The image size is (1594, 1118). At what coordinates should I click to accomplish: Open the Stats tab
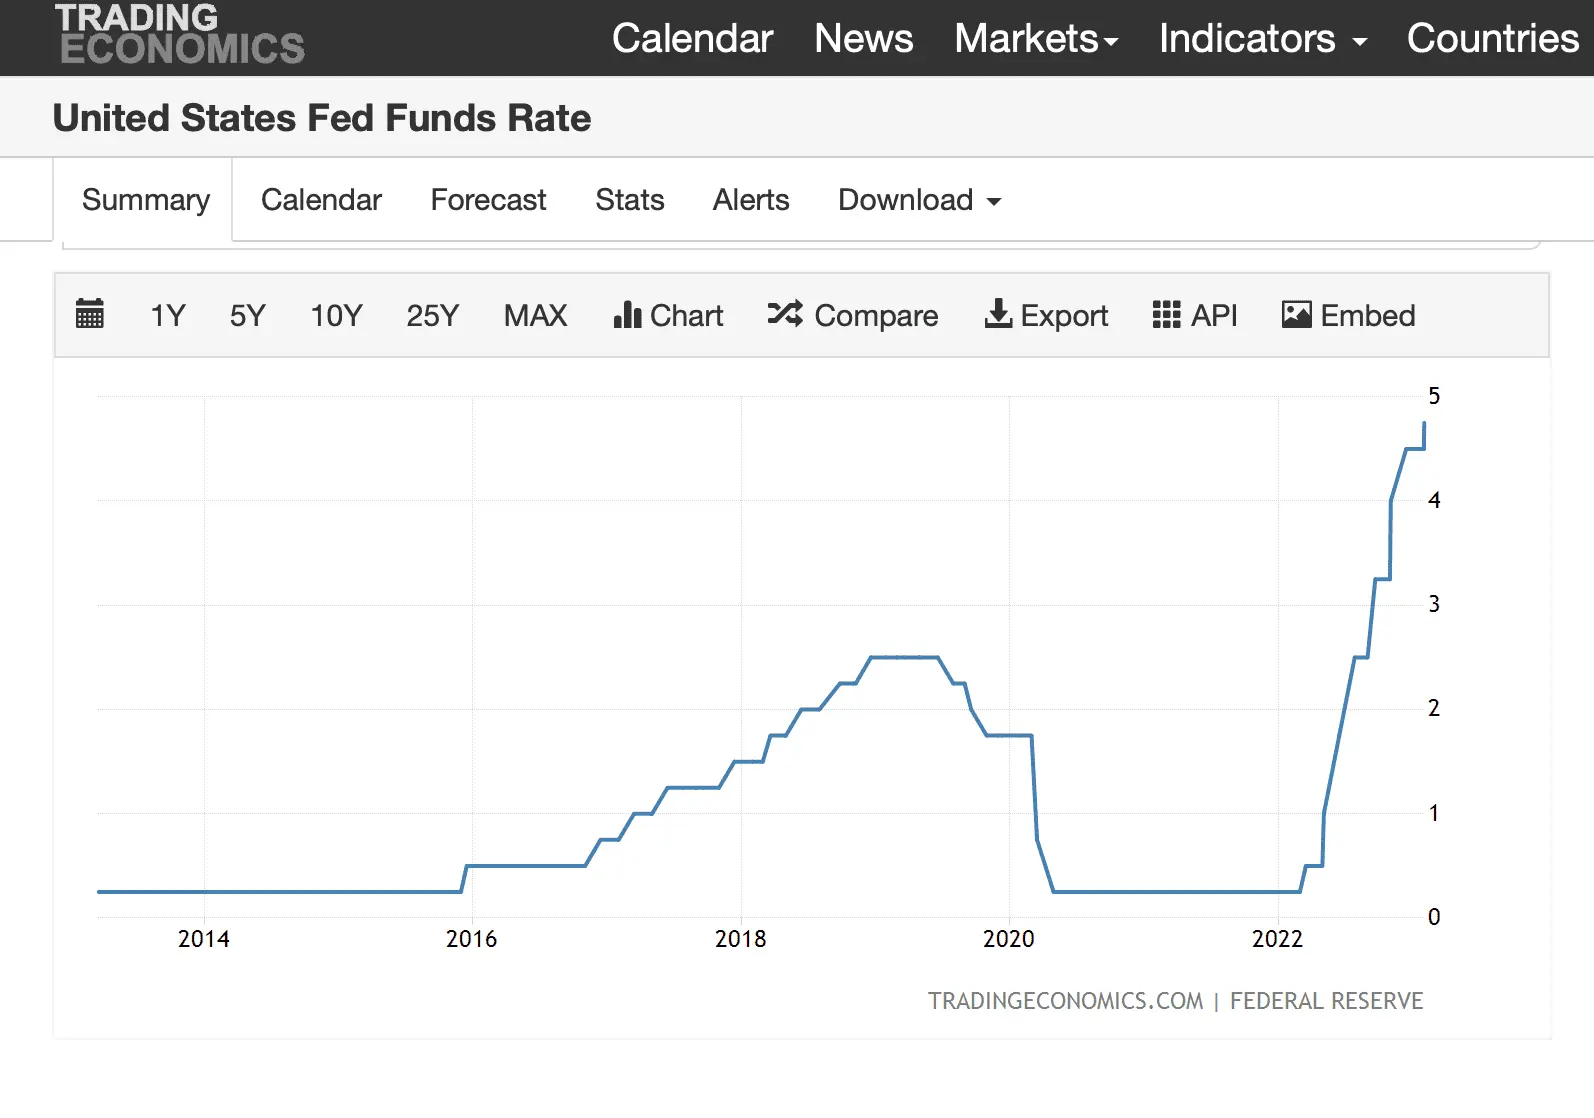(629, 200)
